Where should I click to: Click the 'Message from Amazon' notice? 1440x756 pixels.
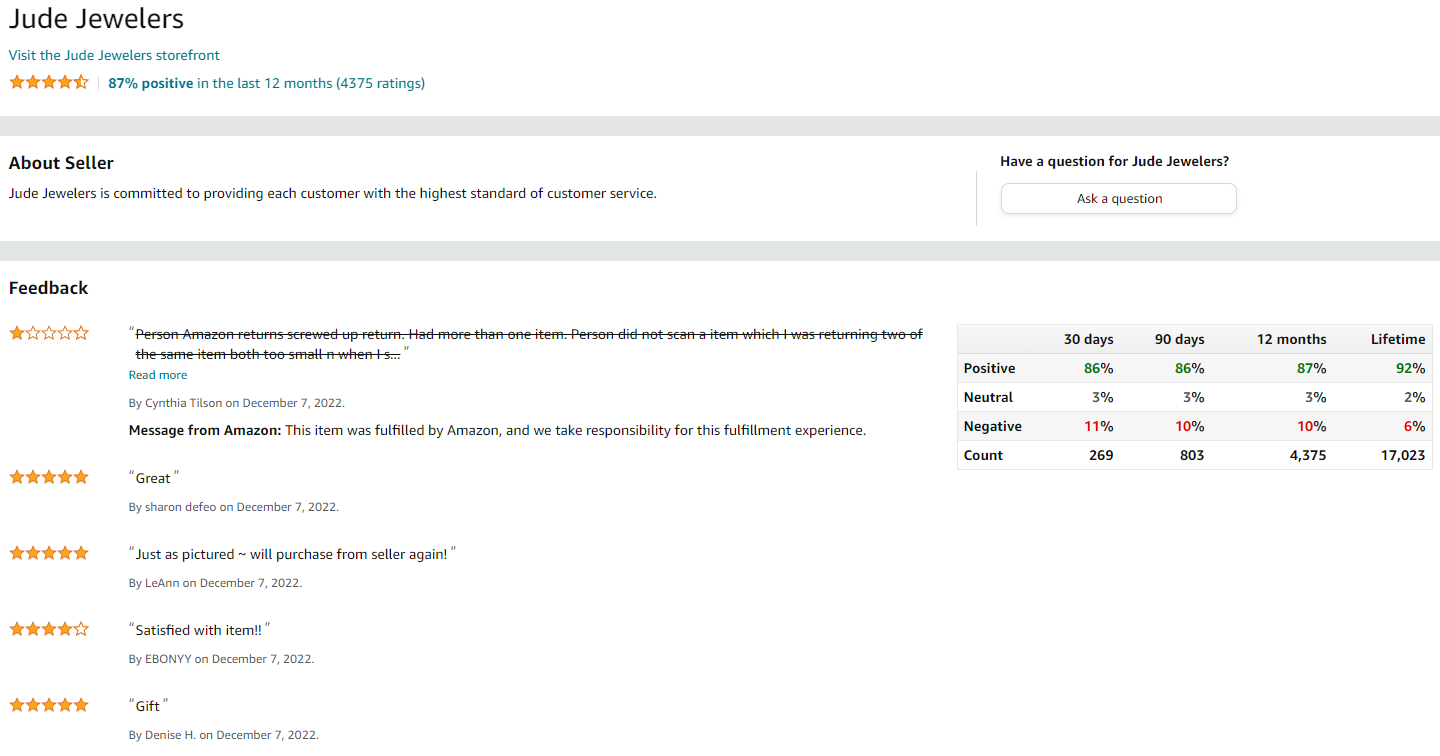pos(497,431)
